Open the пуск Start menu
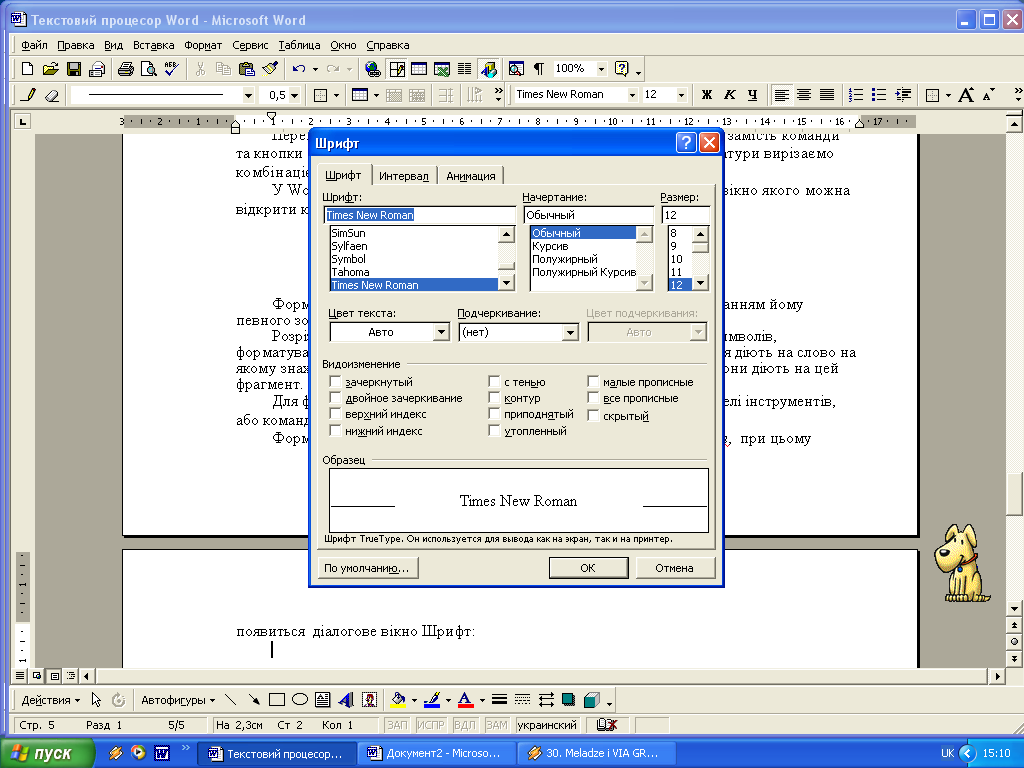1024x768 pixels. pos(46,754)
